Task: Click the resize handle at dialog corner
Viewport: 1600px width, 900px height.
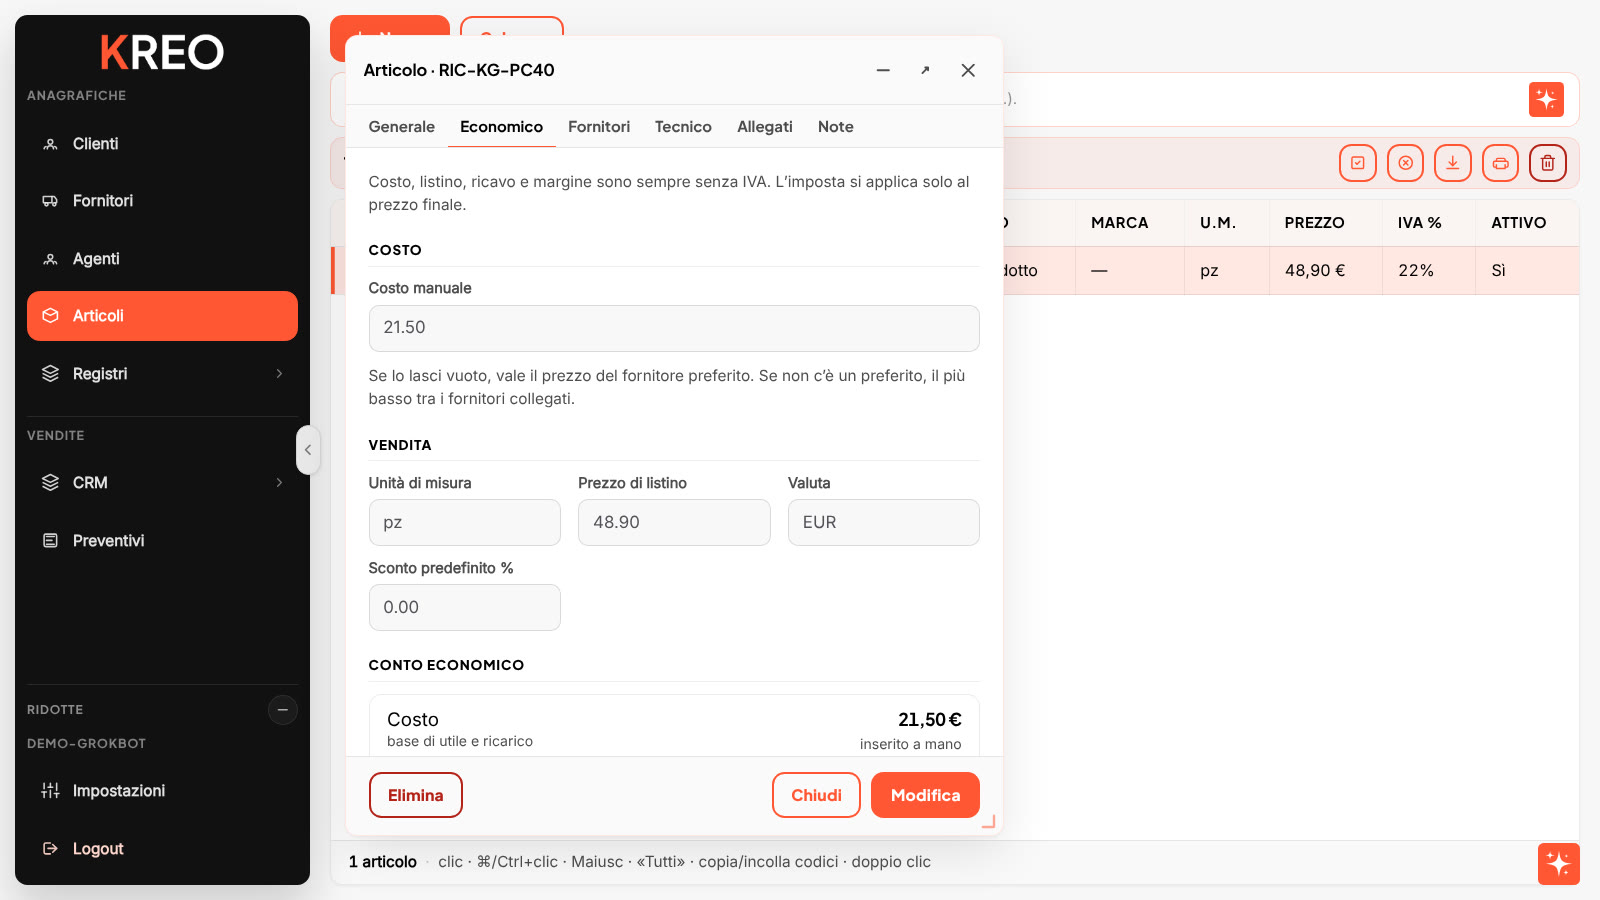Action: point(989,822)
